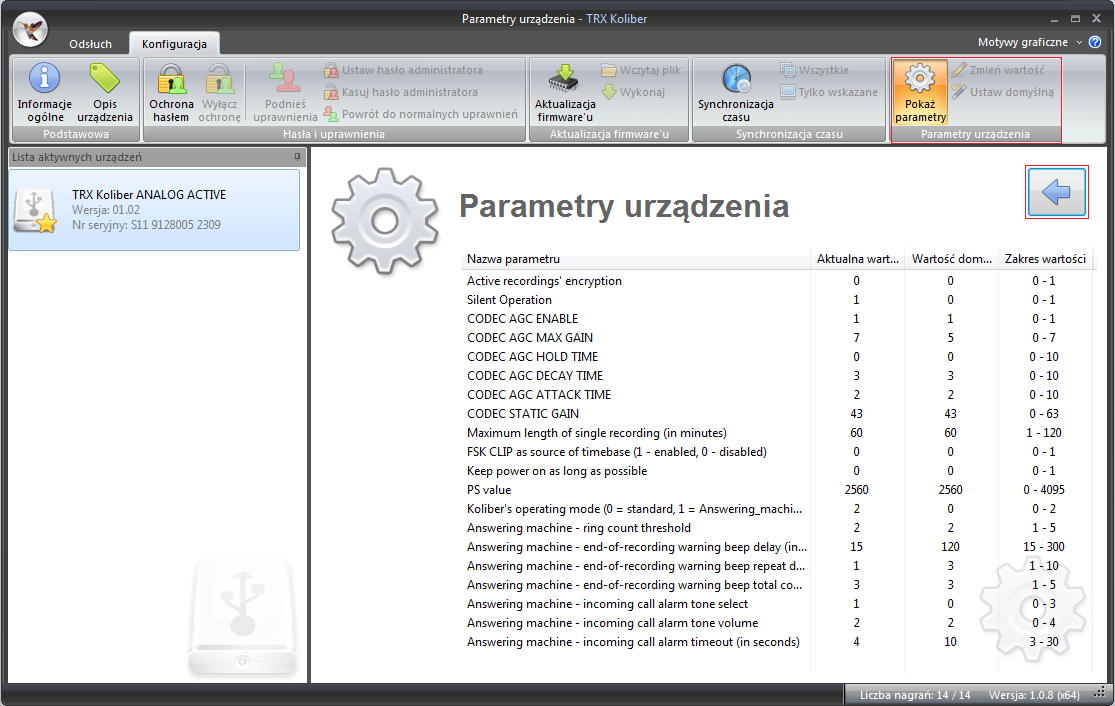Click Ustaw domyślną option
The width and height of the screenshot is (1115, 706).
click(1002, 92)
